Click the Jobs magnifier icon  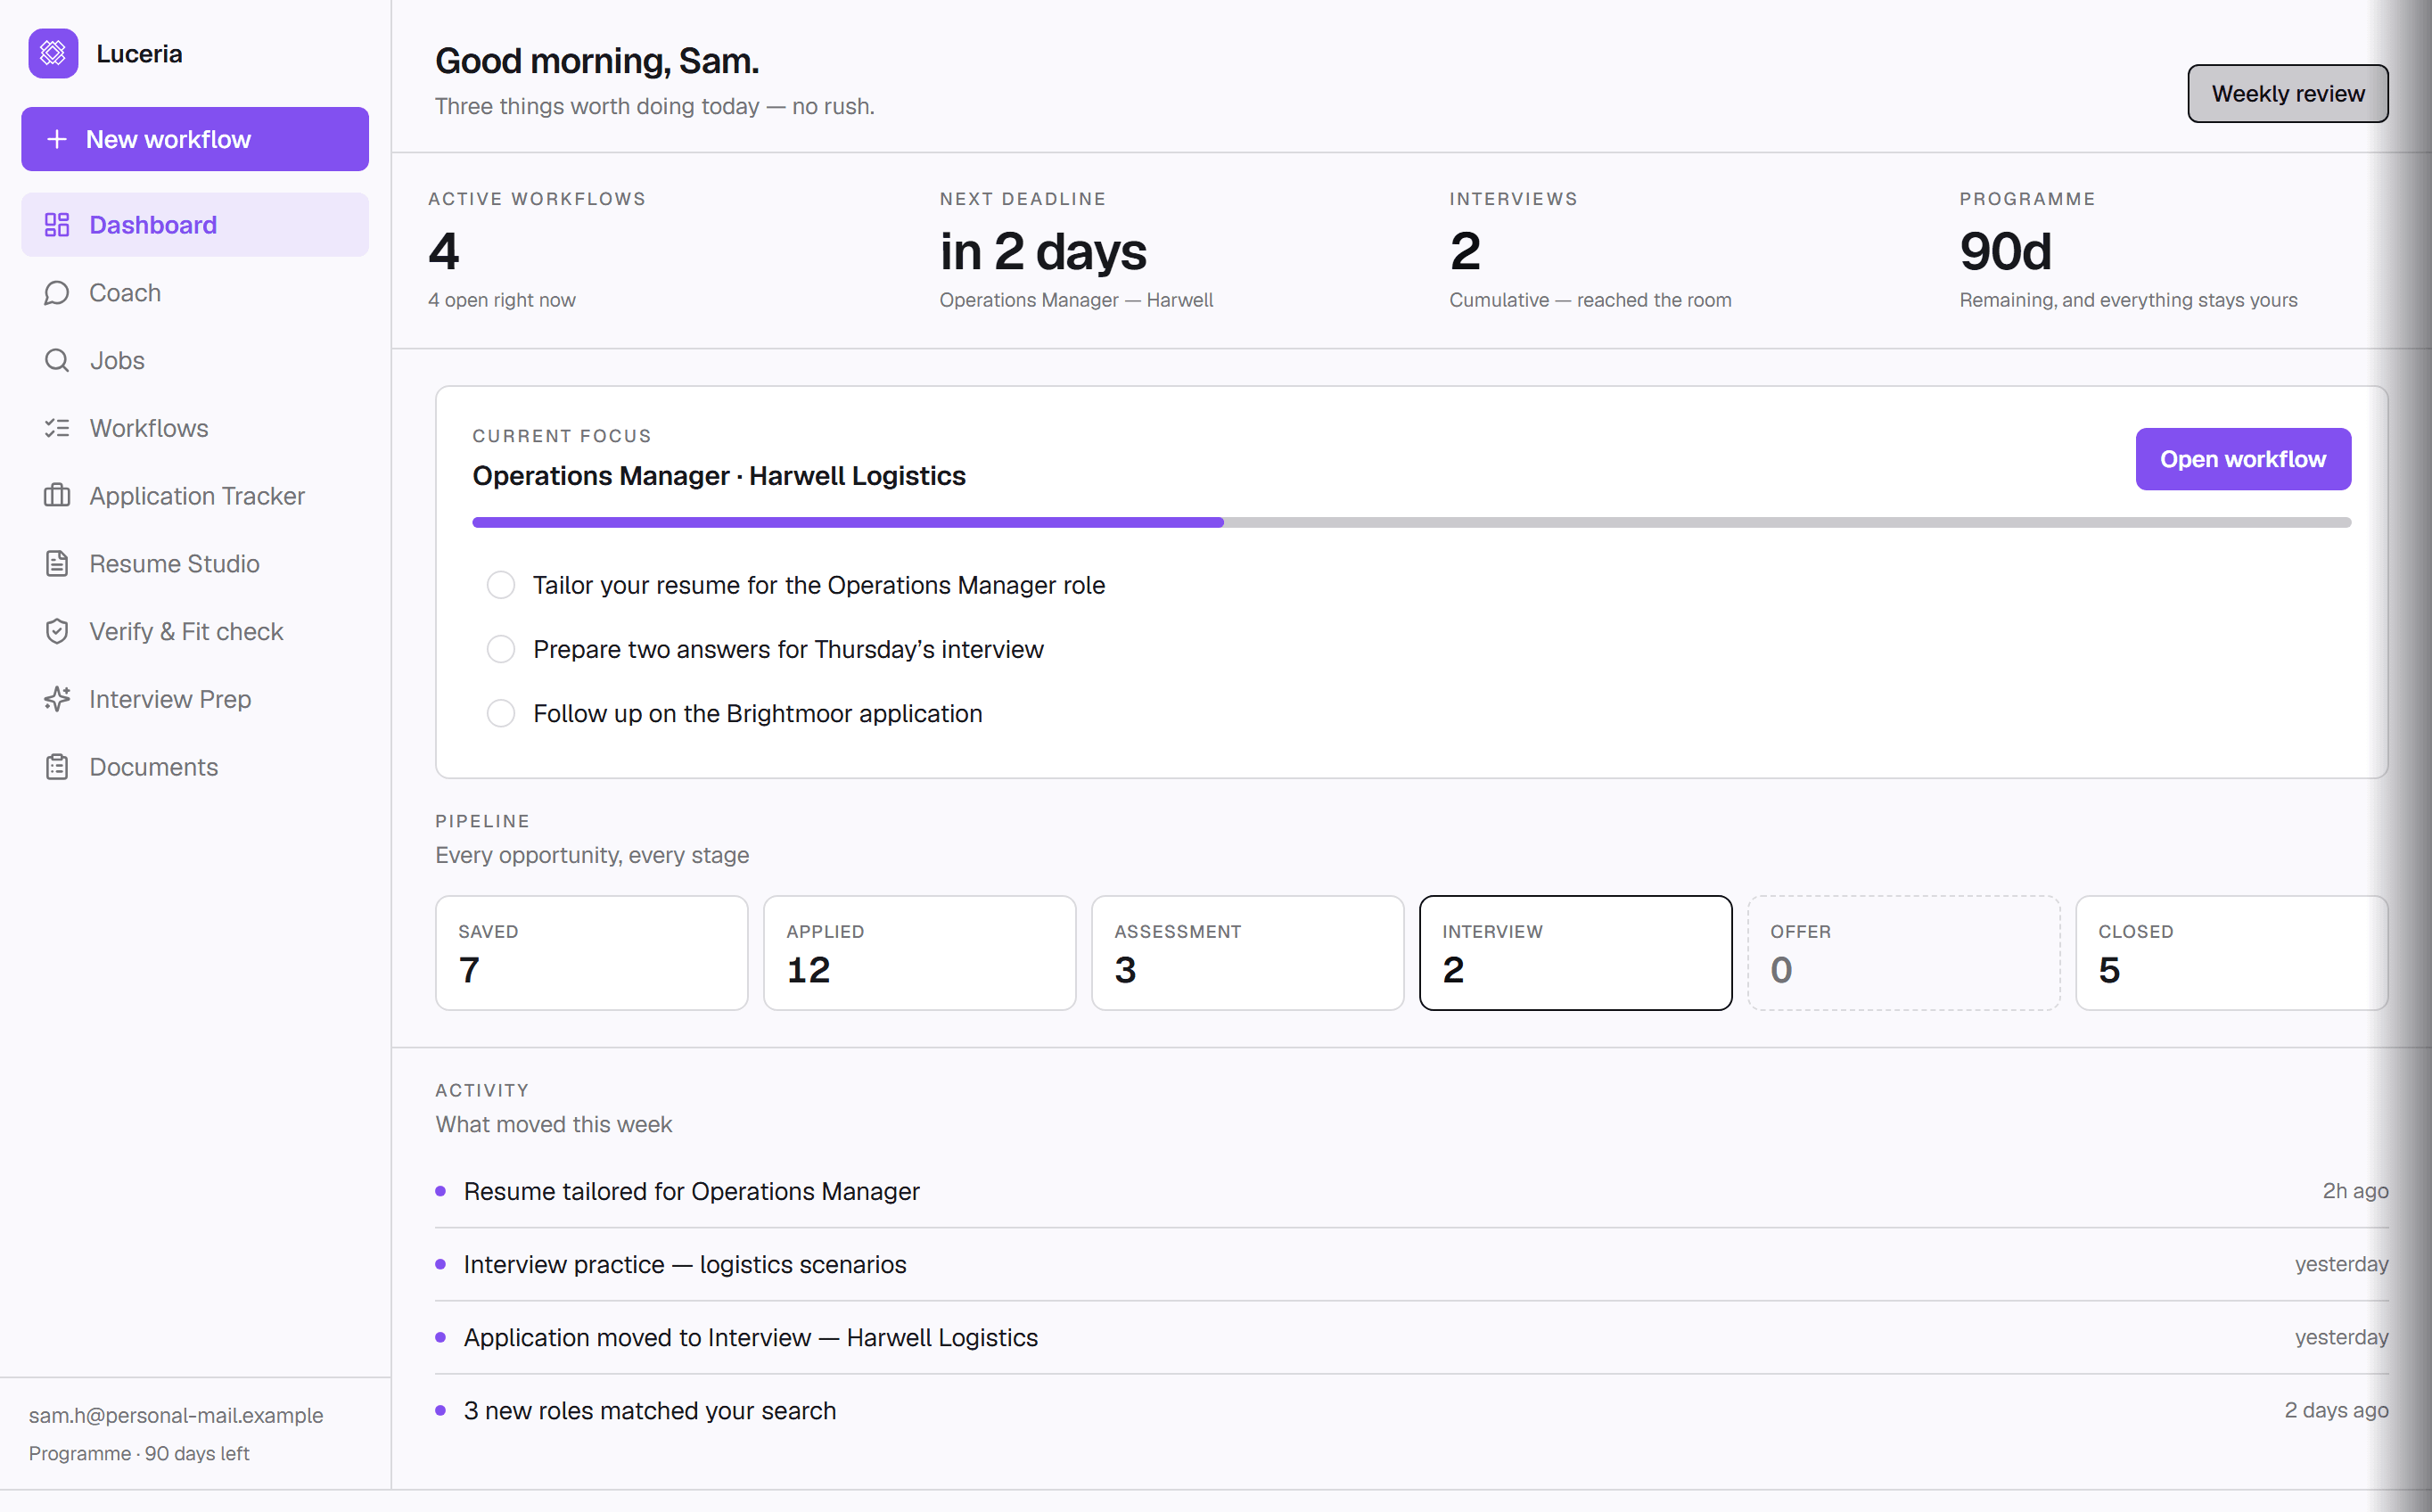click(57, 360)
